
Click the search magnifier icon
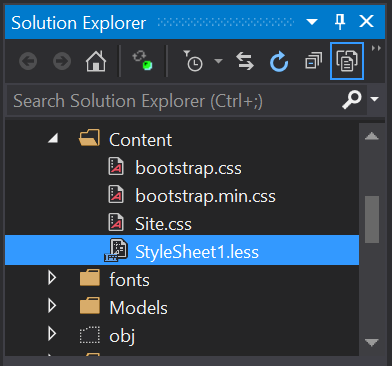click(352, 100)
